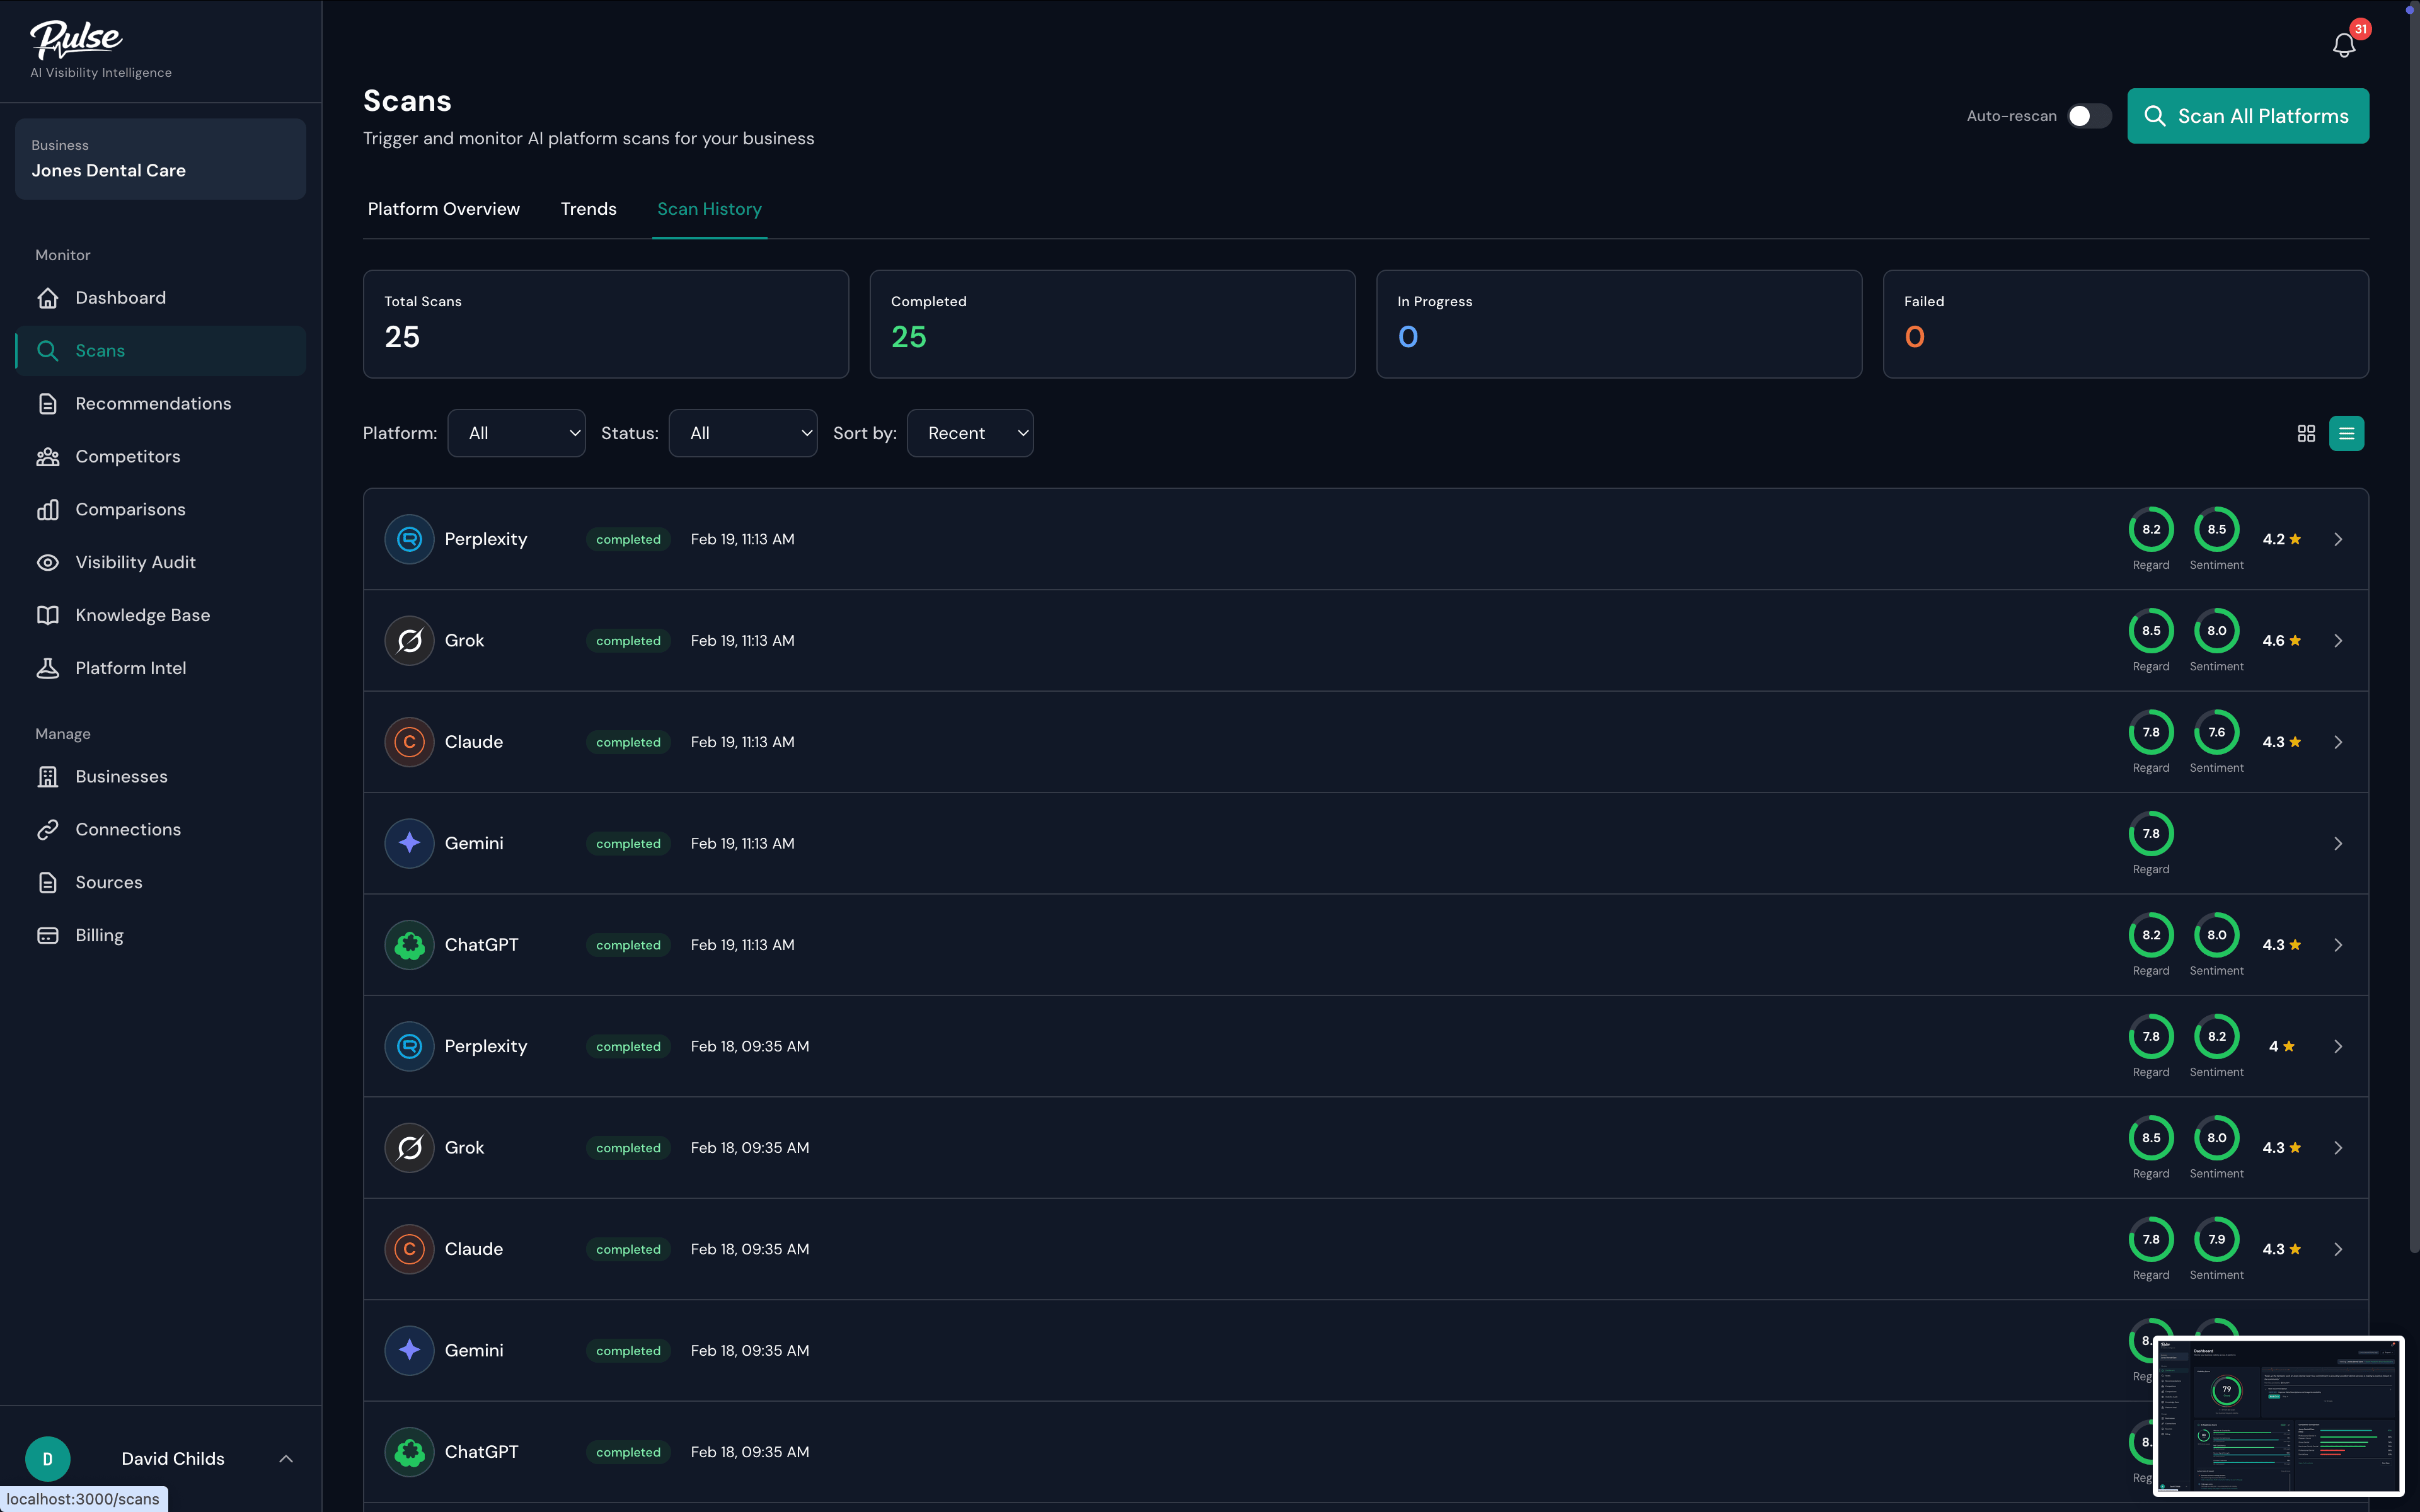Select the list view layout toggle
The width and height of the screenshot is (2420, 1512).
pyautogui.click(x=2347, y=433)
